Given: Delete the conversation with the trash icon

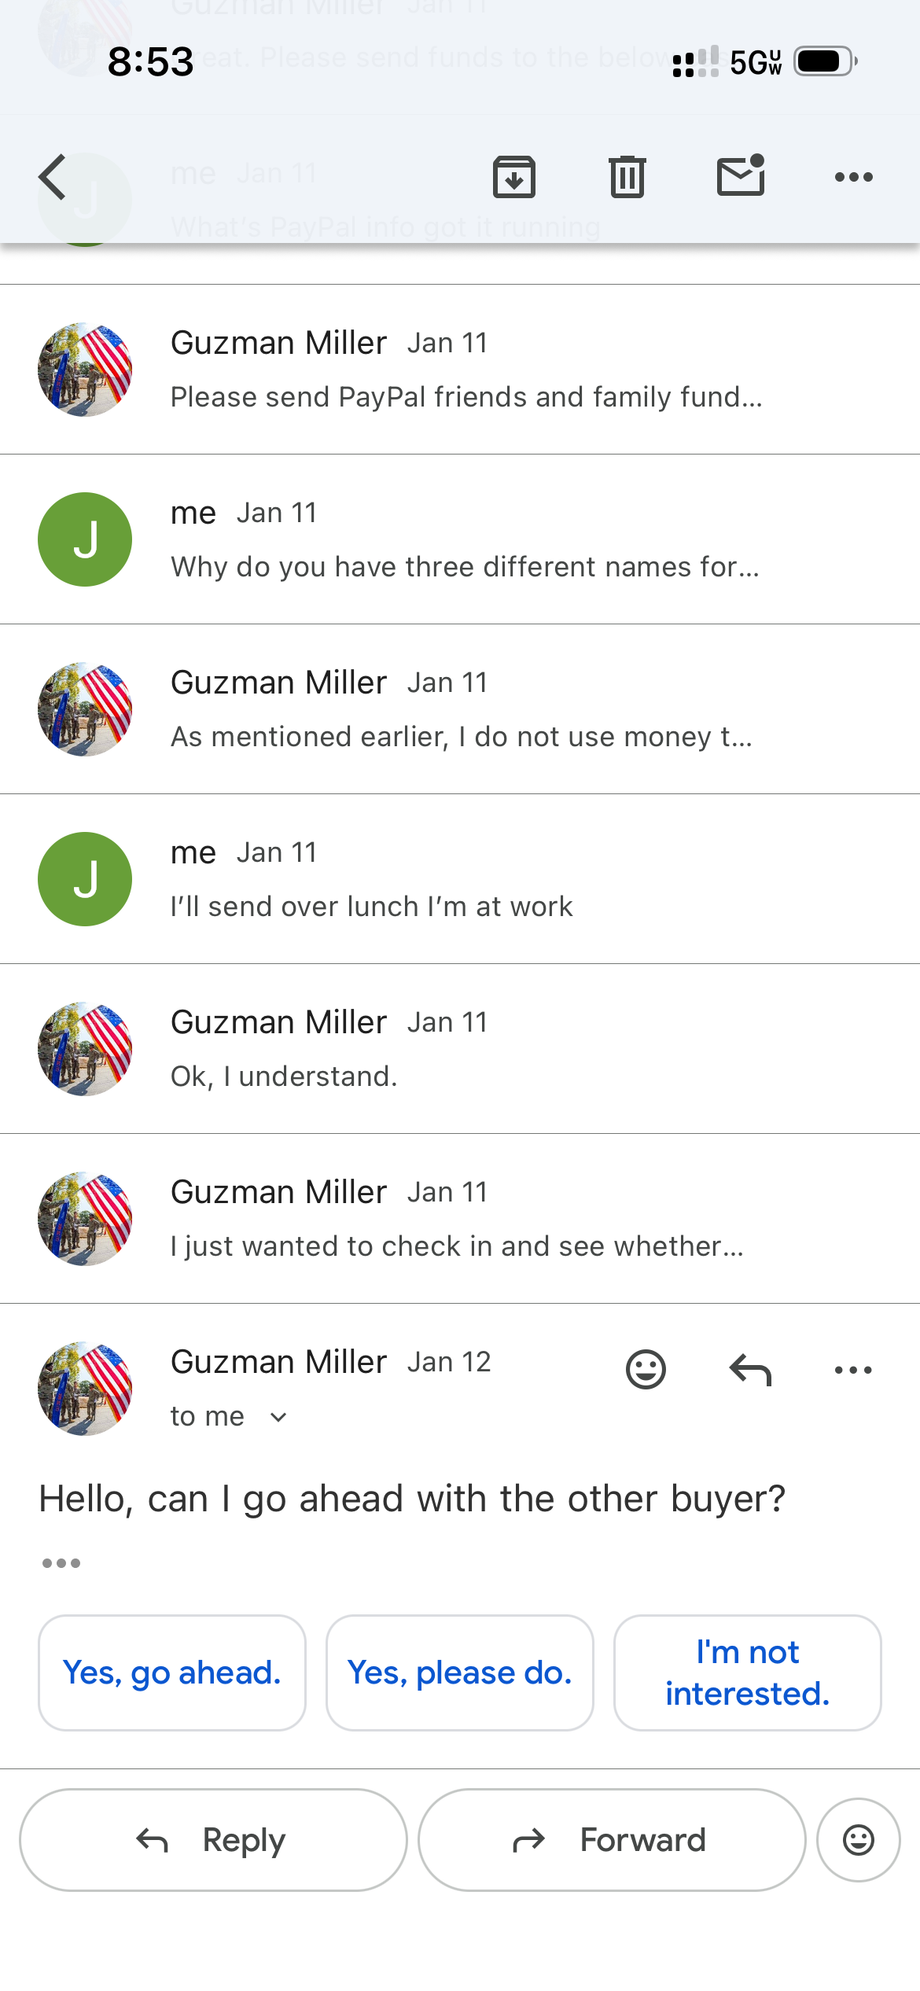Looking at the screenshot, I should pos(627,177).
